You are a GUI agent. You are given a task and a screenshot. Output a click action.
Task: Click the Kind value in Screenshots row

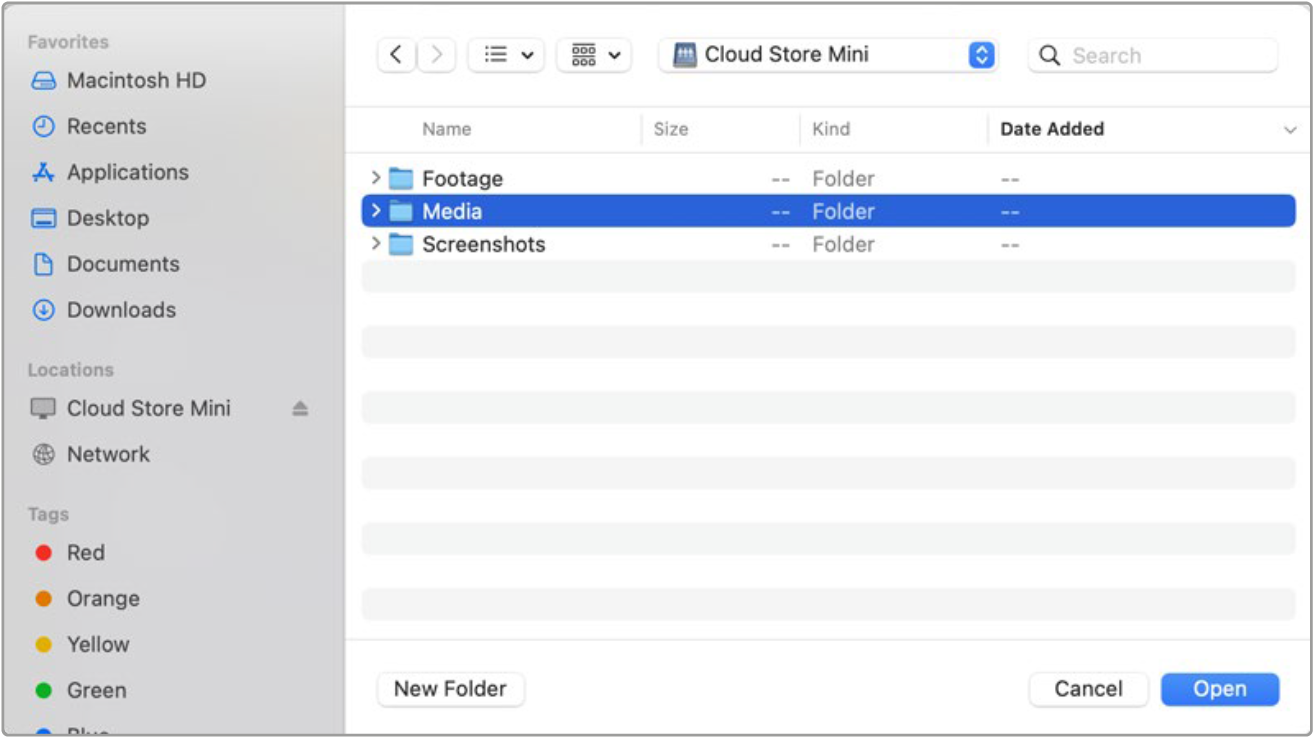coord(843,245)
